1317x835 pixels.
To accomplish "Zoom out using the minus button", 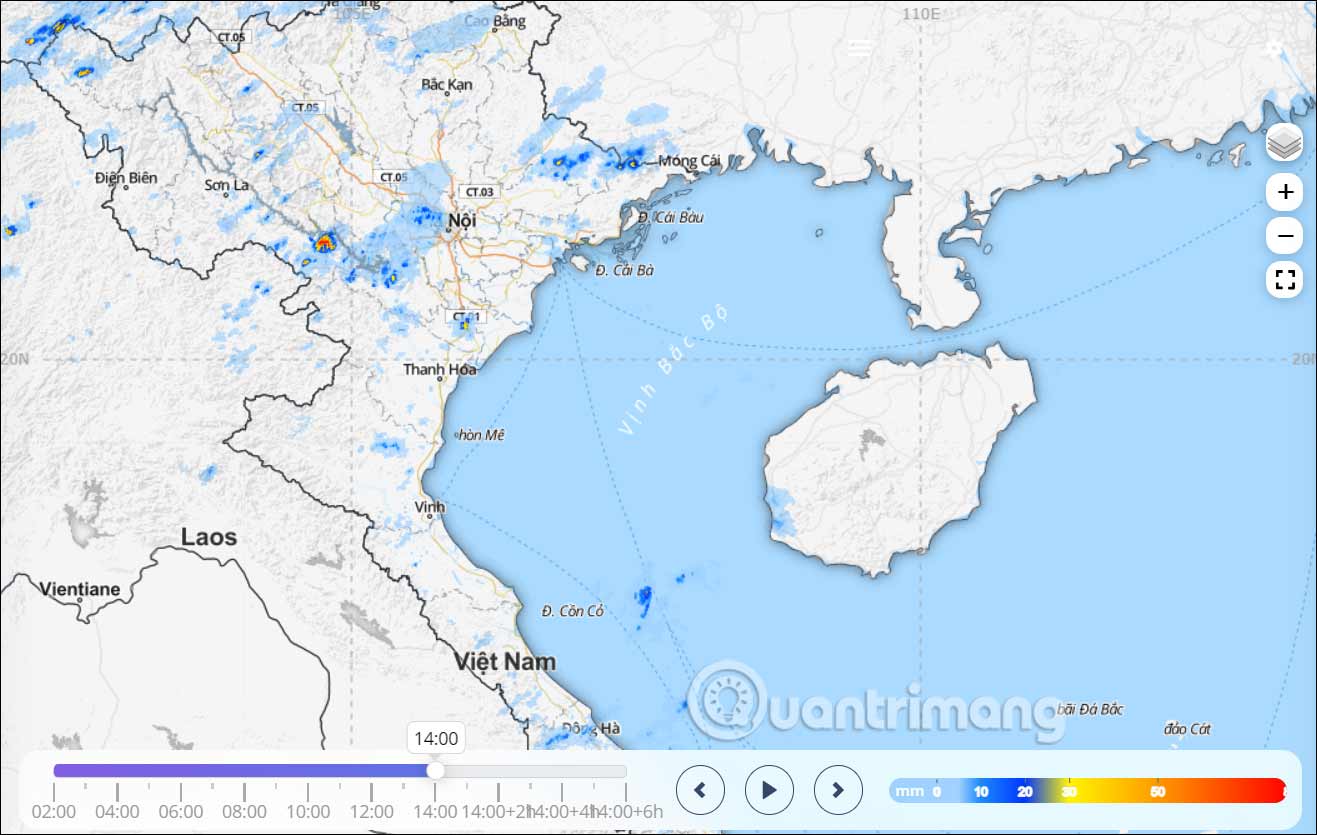I will tap(1284, 236).
